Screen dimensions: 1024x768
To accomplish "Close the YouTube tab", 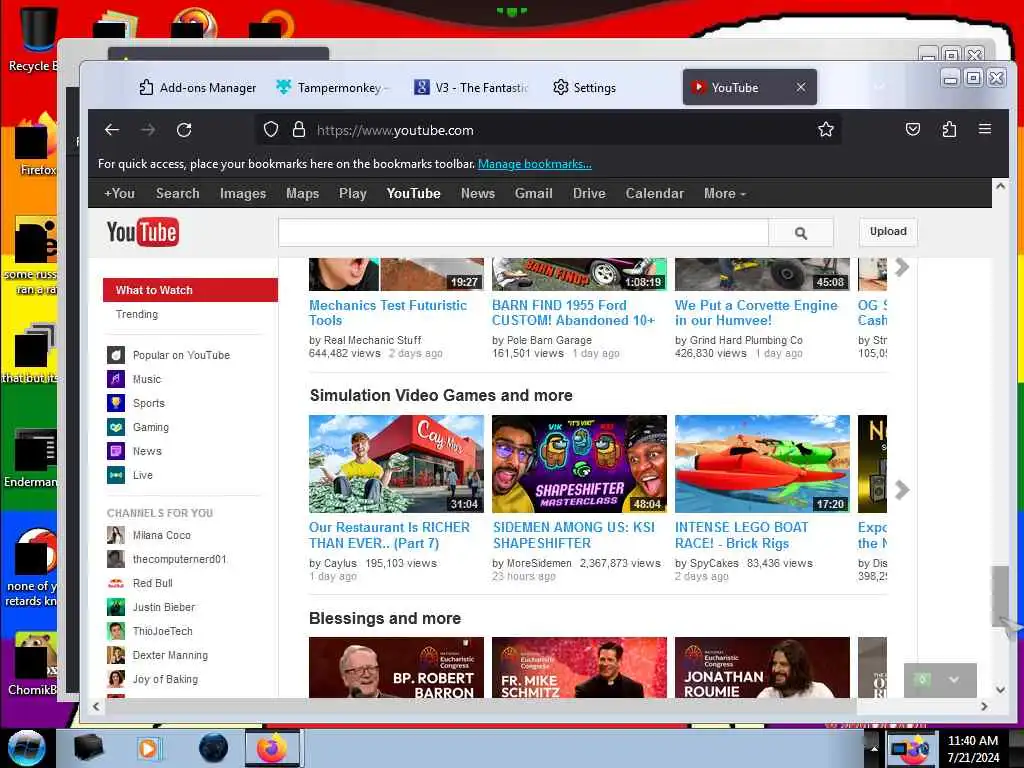I will click(801, 87).
